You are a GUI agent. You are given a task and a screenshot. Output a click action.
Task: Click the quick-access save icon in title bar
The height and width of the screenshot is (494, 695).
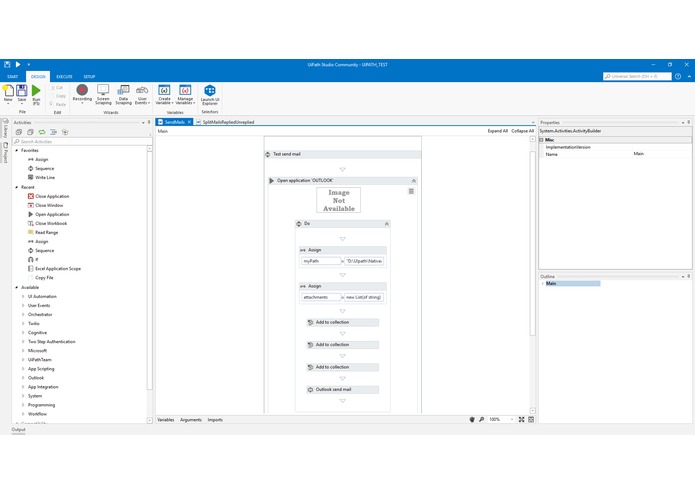7,64
